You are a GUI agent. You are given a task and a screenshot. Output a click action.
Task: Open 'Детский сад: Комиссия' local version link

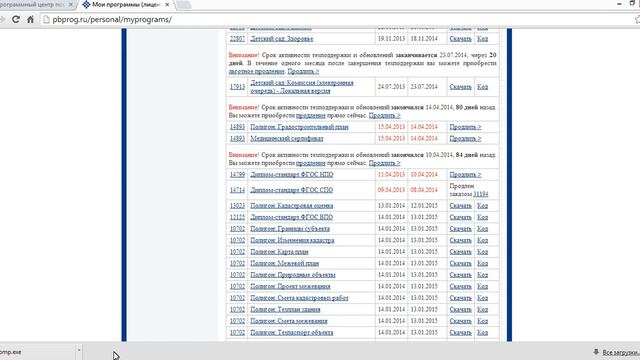(x=302, y=87)
